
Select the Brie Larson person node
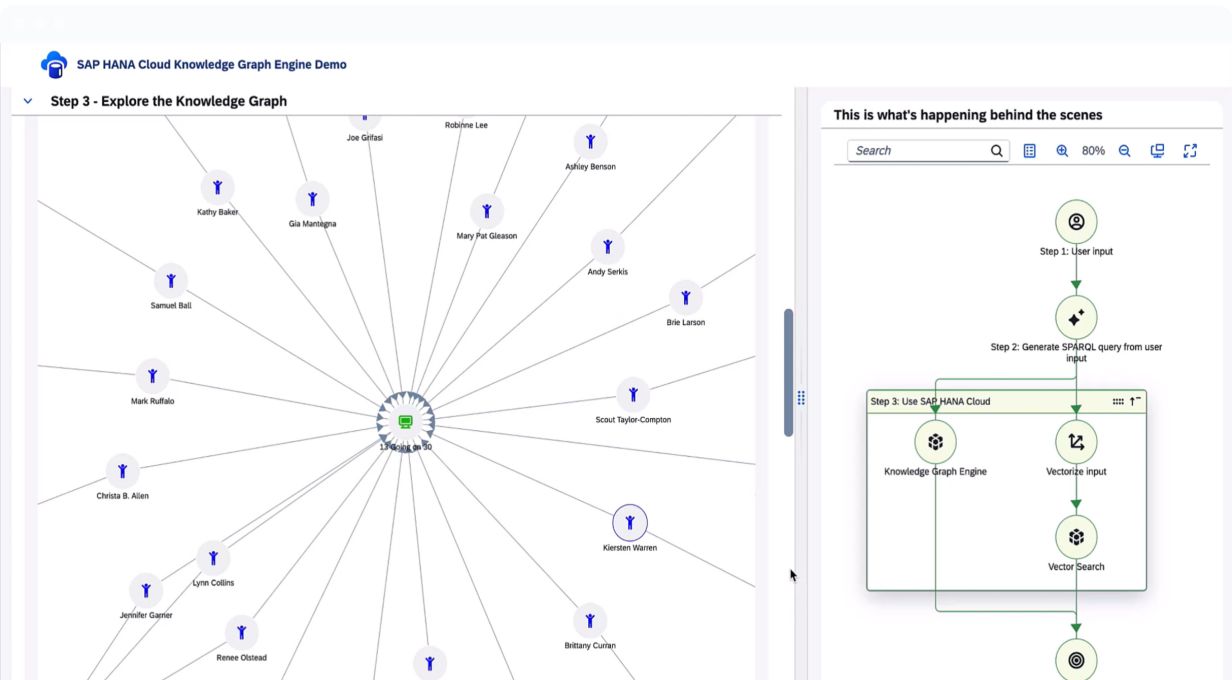click(x=686, y=297)
